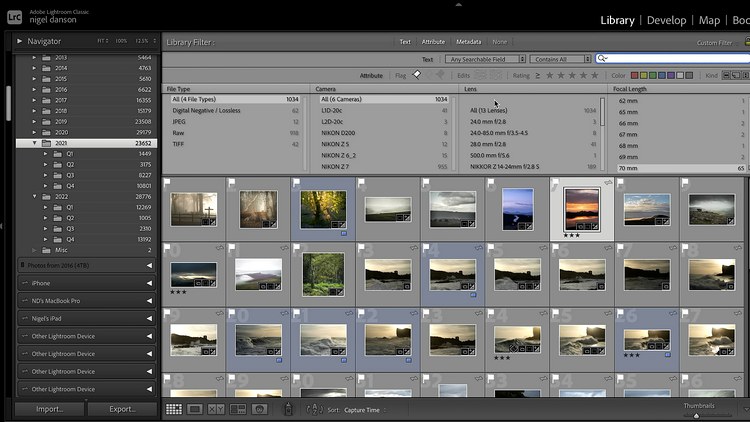Toggle the Attribute filter

point(433,42)
